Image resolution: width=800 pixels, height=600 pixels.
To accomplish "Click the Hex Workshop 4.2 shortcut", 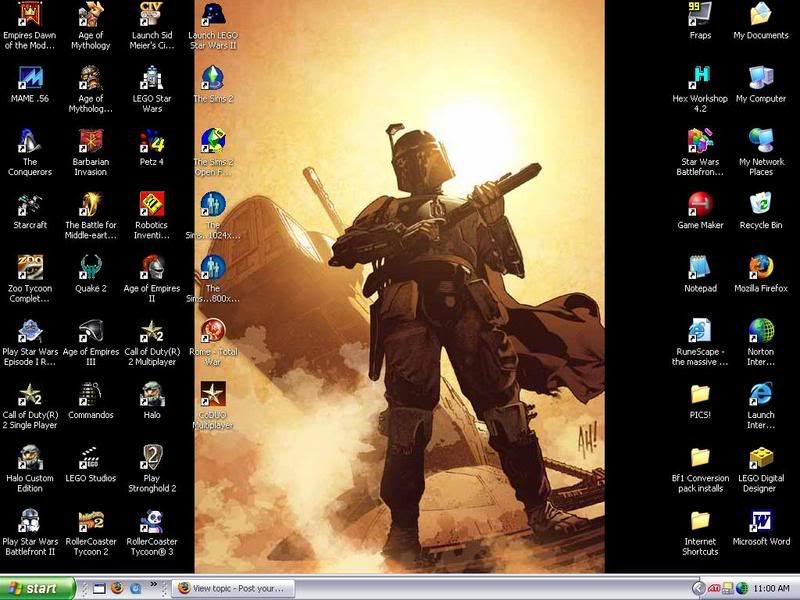I will pos(700,89).
